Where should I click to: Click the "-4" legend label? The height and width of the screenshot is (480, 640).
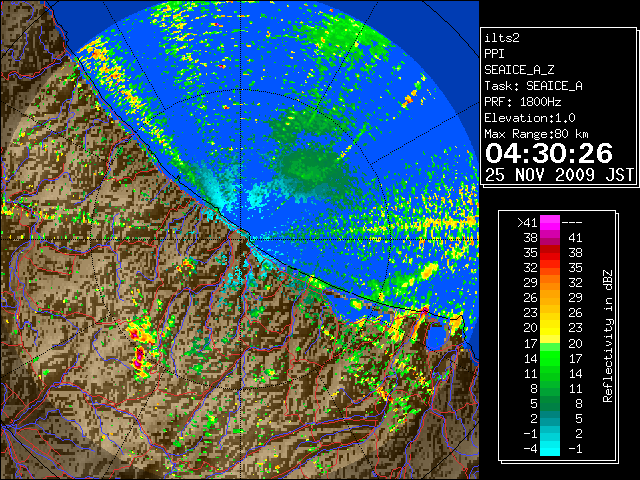coord(530,449)
